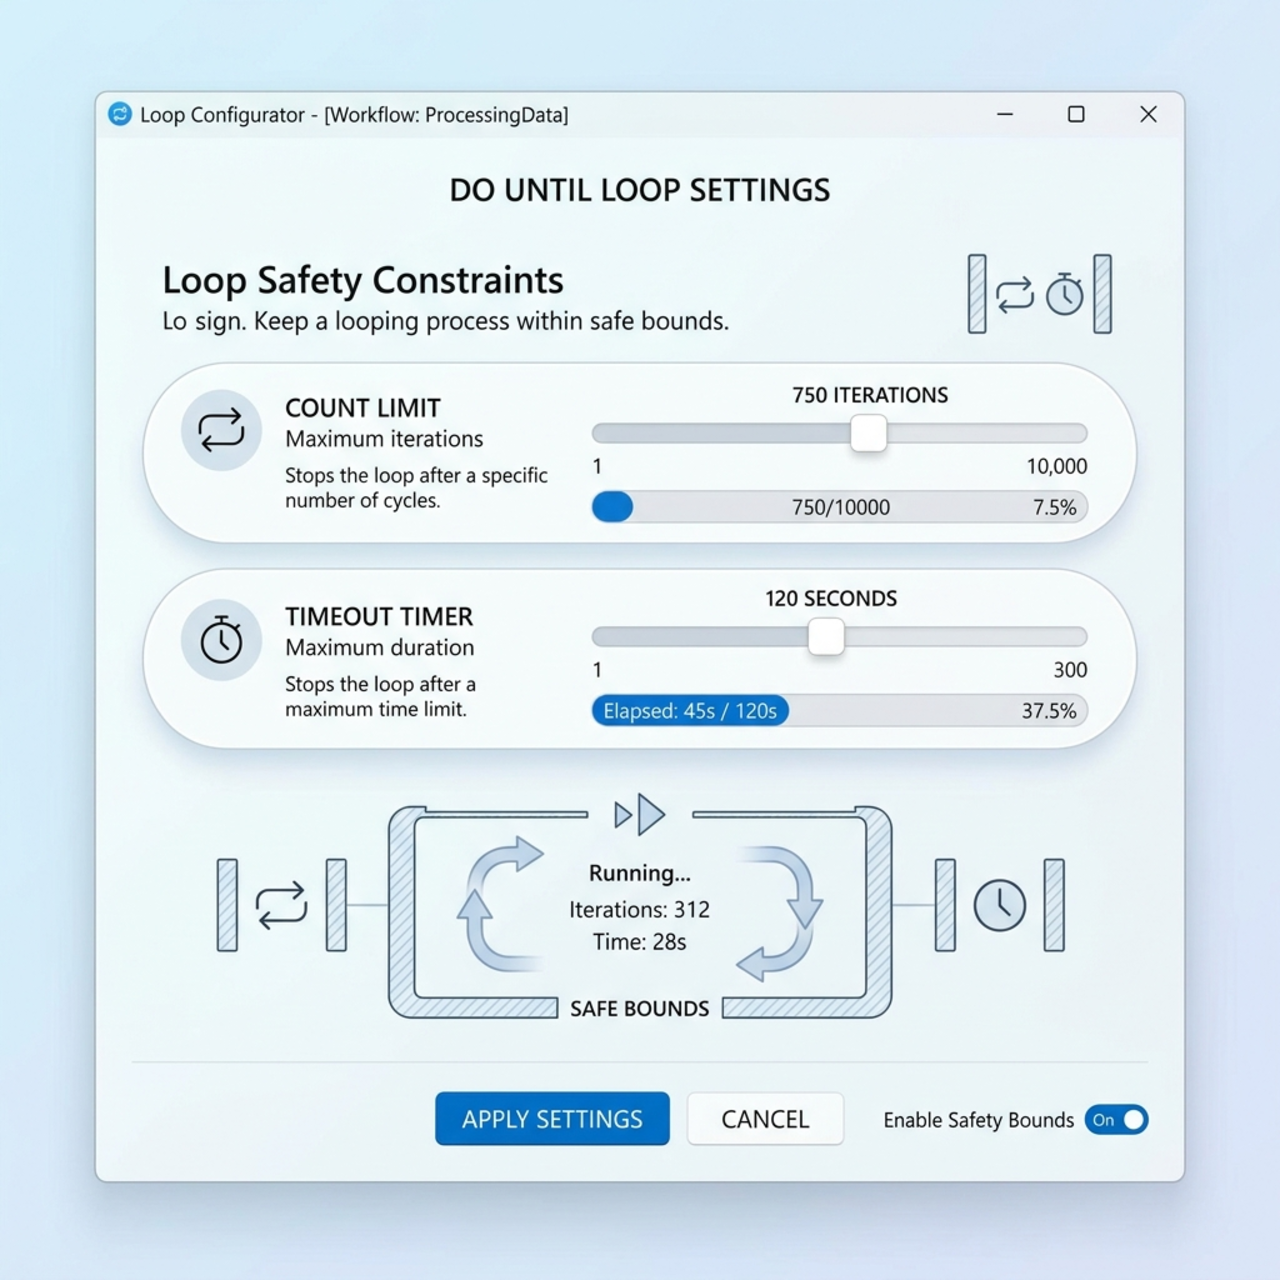The image size is (1280, 1280).
Task: Click the fast-forward play icon above Running
Action: (x=640, y=814)
